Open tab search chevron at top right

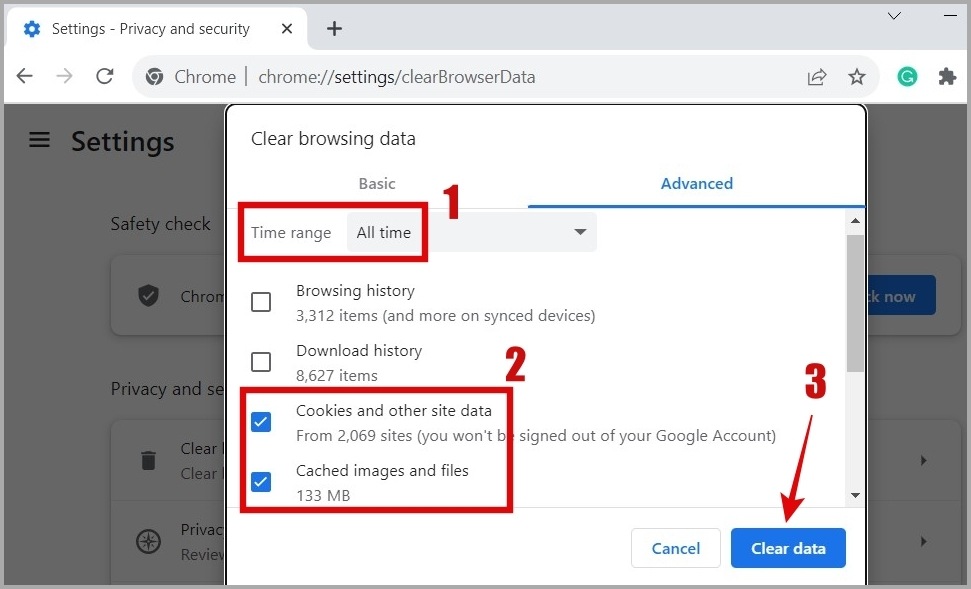pos(894,15)
